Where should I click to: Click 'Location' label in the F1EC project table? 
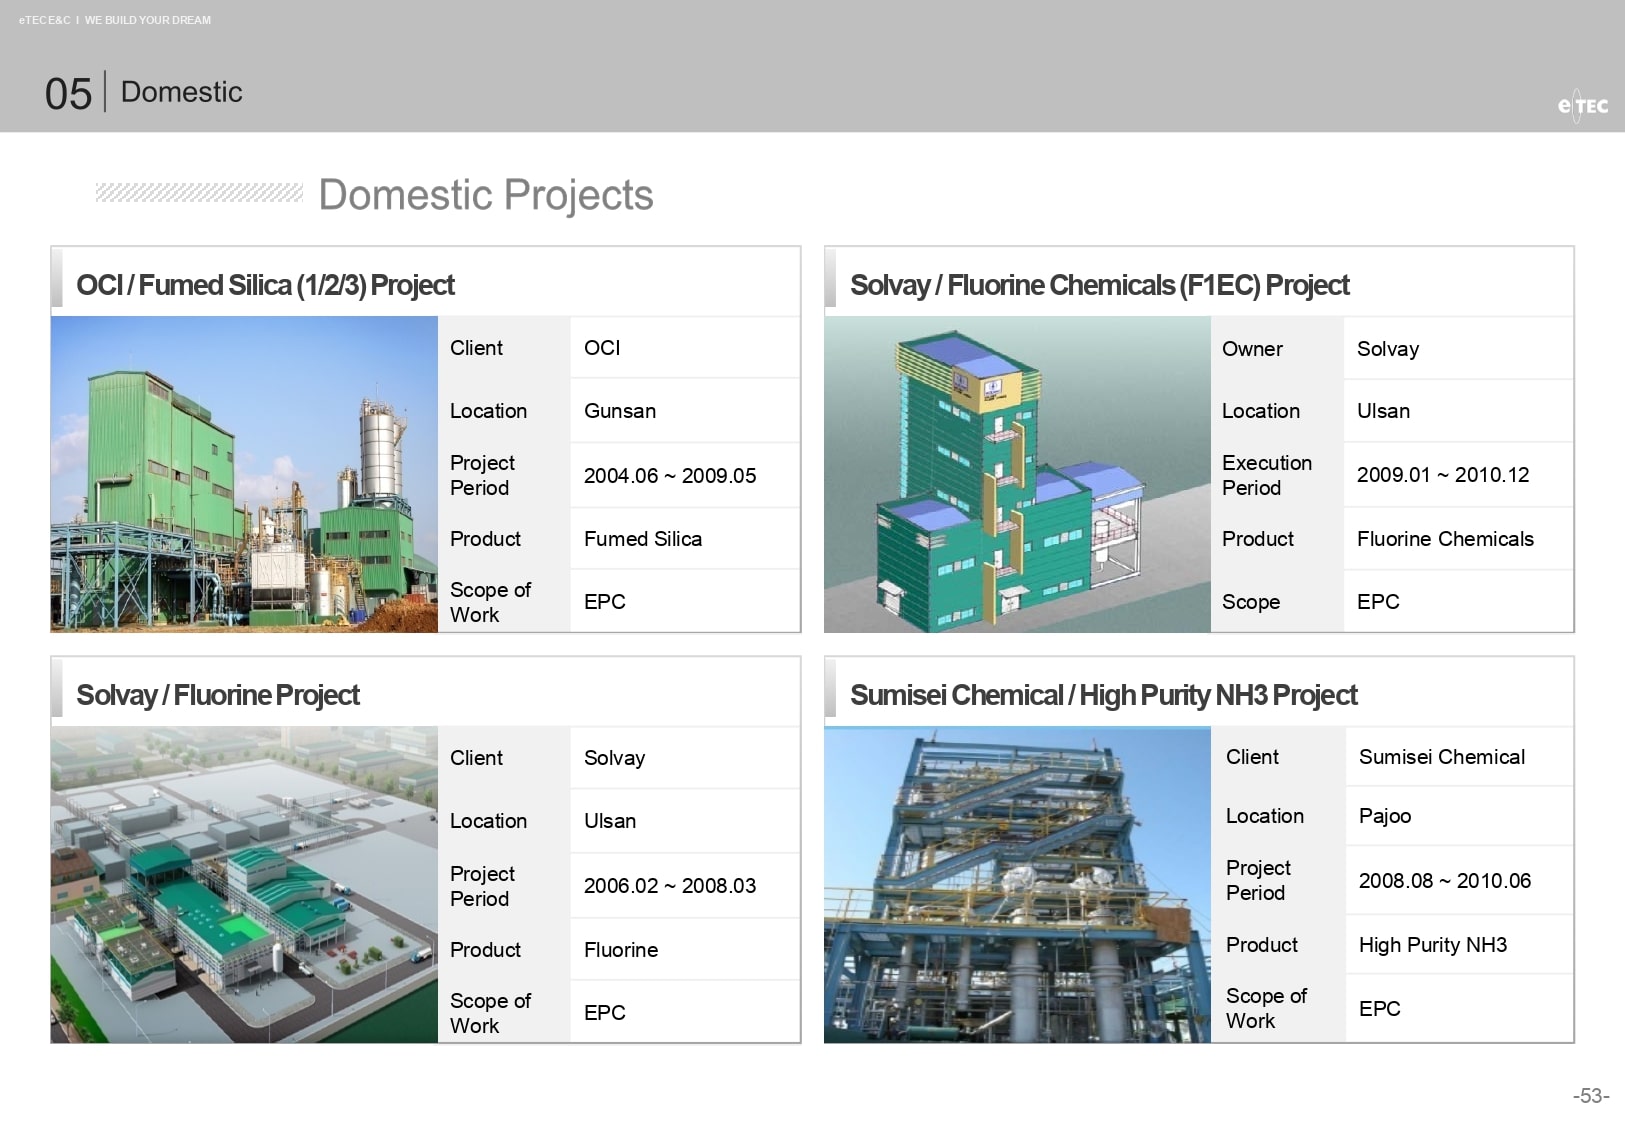click(1261, 411)
